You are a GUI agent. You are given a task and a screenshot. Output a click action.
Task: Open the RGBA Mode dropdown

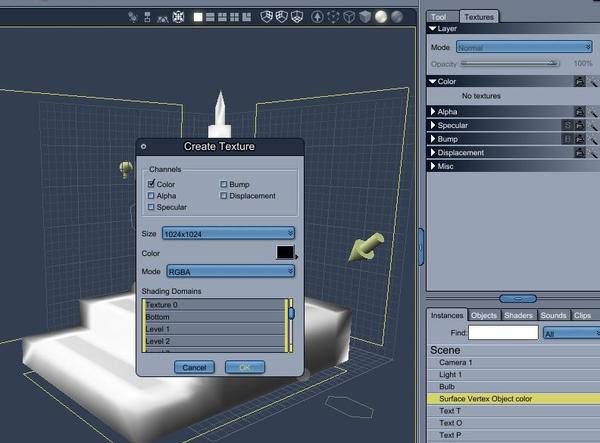[x=231, y=271]
